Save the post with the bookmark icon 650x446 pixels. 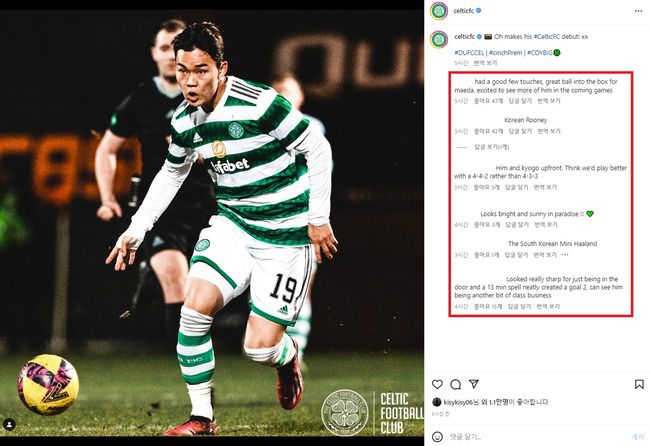click(639, 384)
